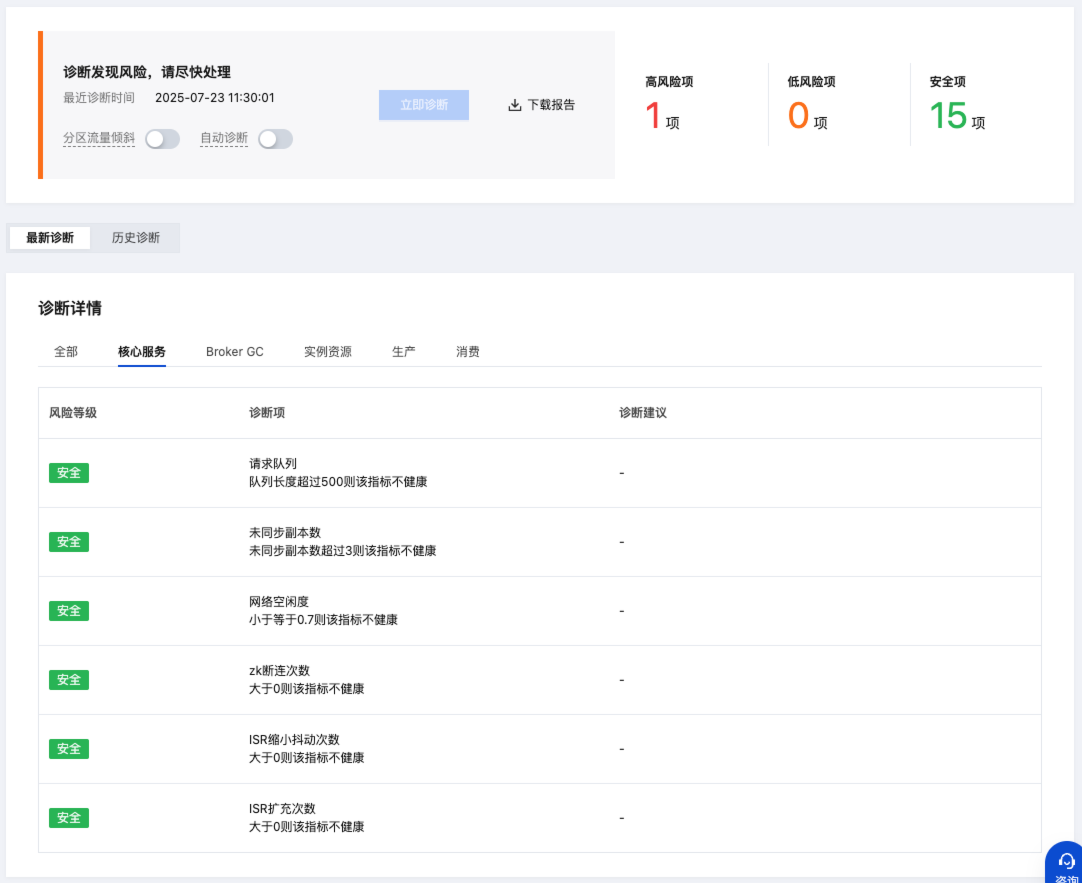Go to the 生产 tab
Screen dimensions: 1082x883
pyautogui.click(x=404, y=352)
